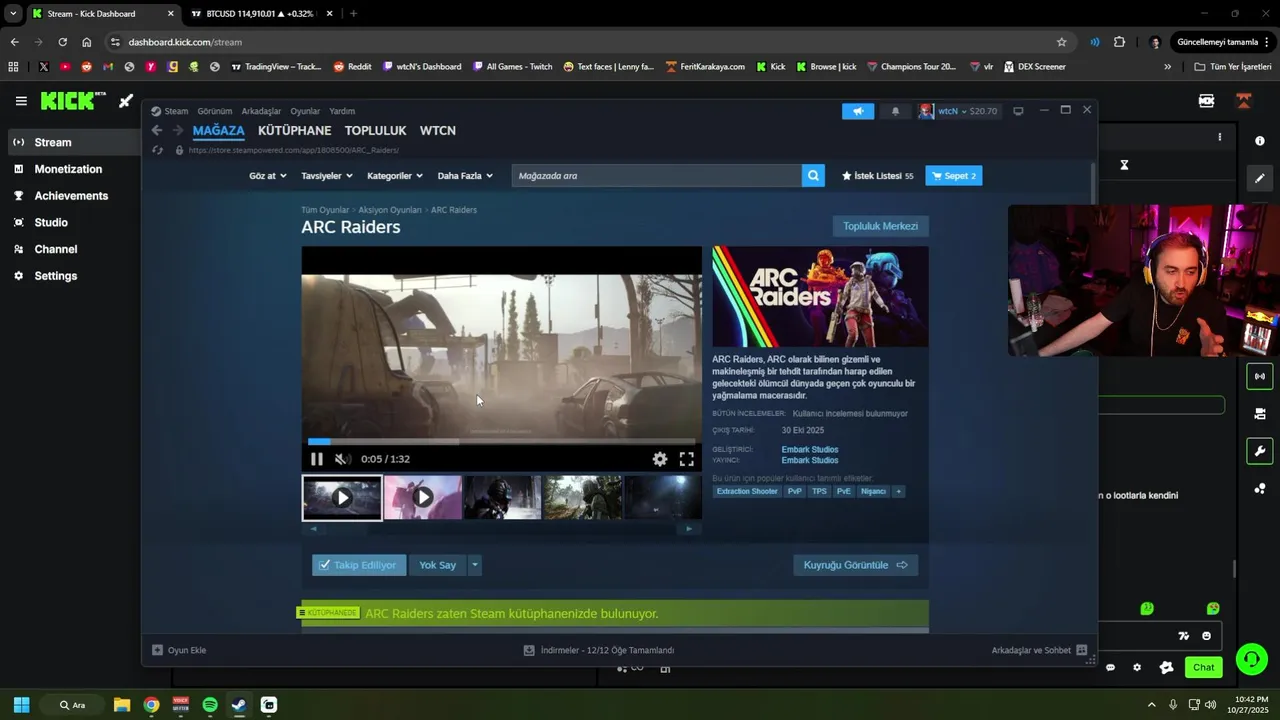Open Arkadaşlar ve Sohbet panel

(x=1039, y=650)
